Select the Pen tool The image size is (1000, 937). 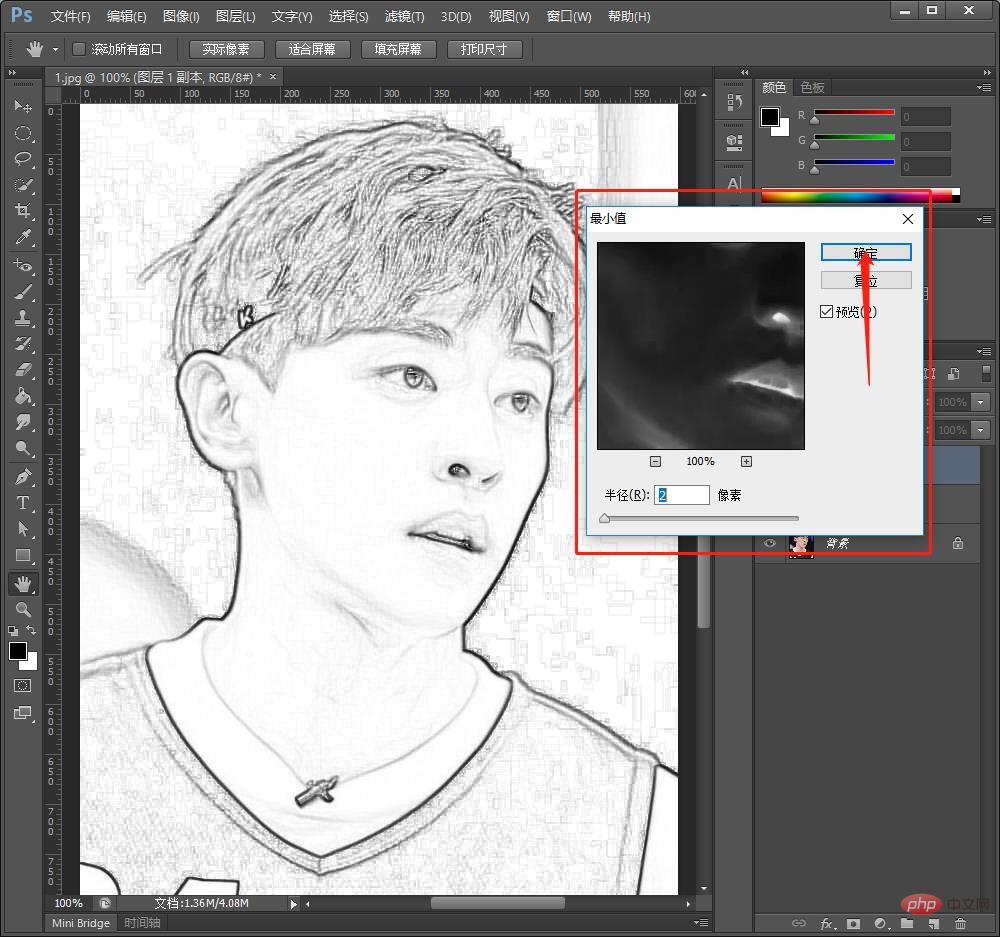[23, 477]
